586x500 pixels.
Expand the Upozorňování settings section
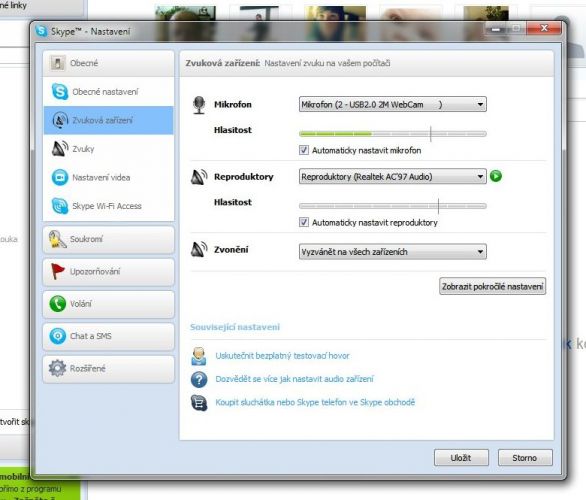[x=108, y=271]
